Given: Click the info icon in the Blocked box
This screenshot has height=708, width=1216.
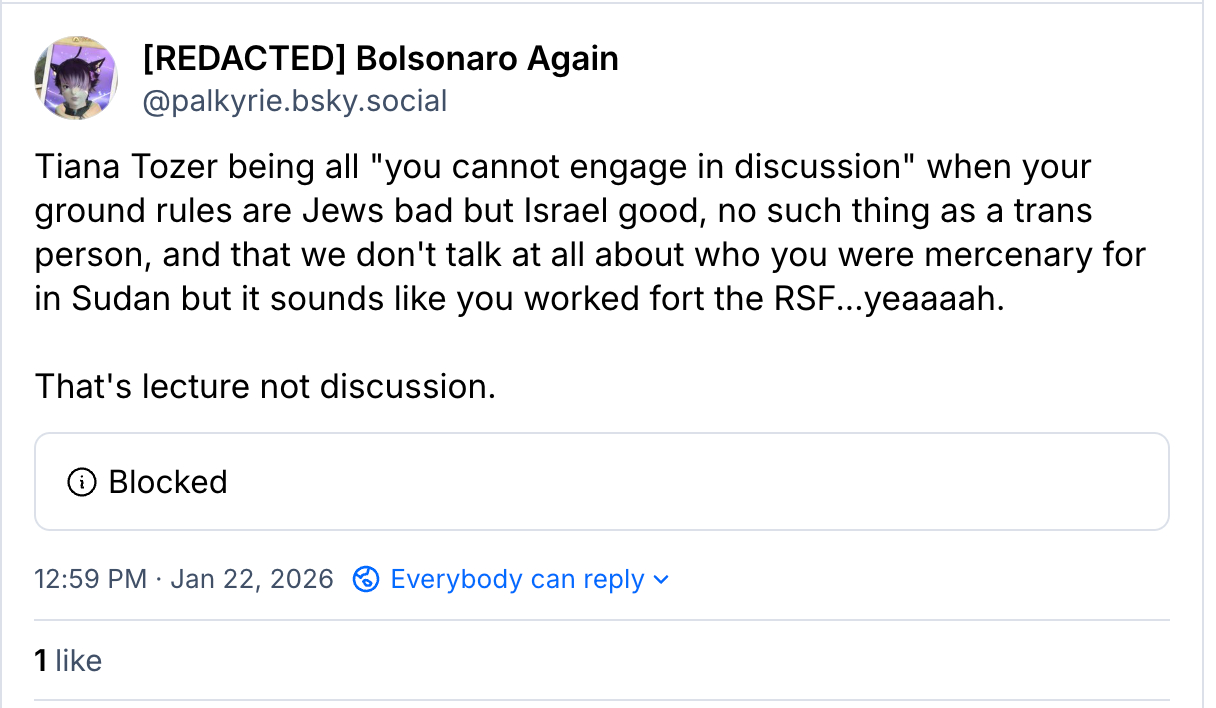Looking at the screenshot, I should 81,482.
